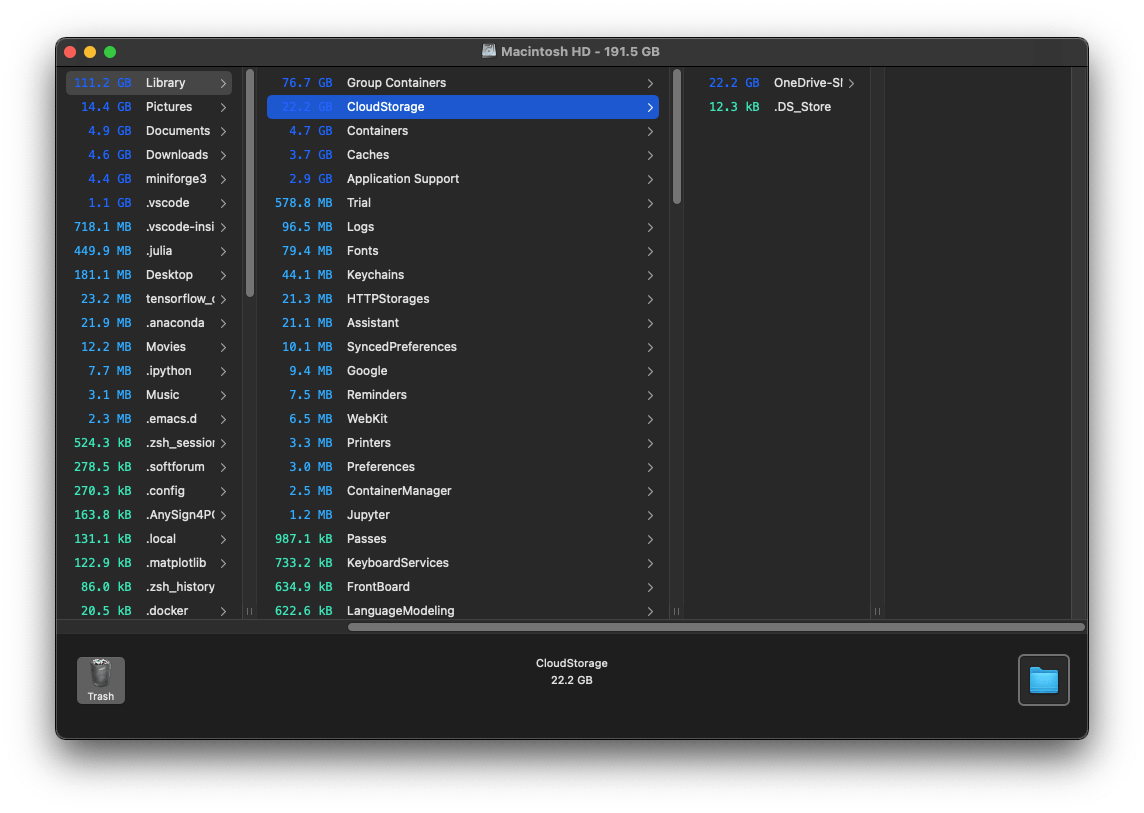Select the LanguageModeling folder
The height and width of the screenshot is (813, 1144).
point(463,611)
